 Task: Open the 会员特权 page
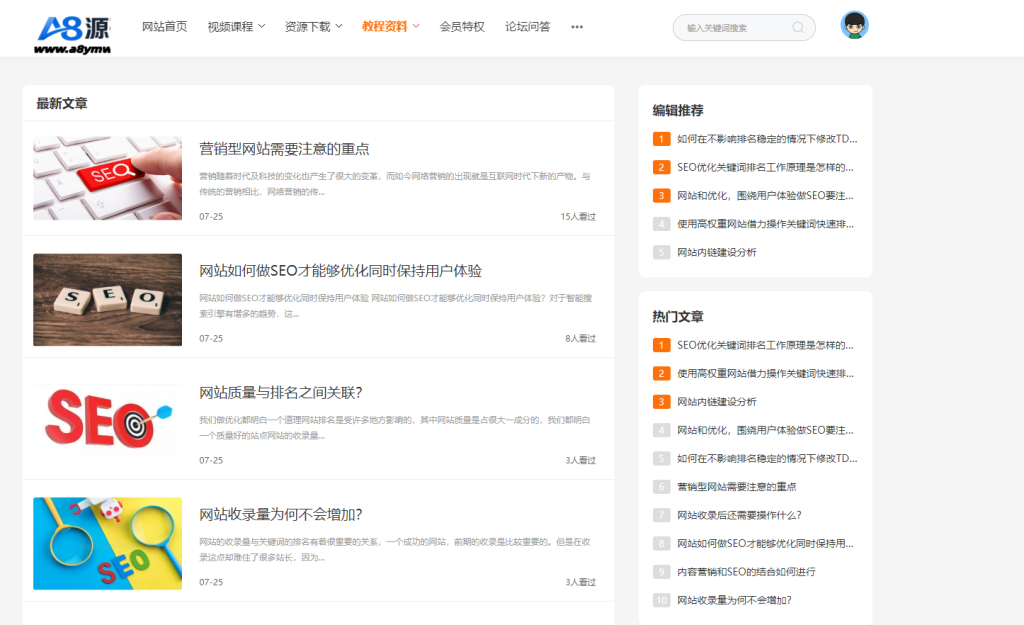tap(462, 26)
